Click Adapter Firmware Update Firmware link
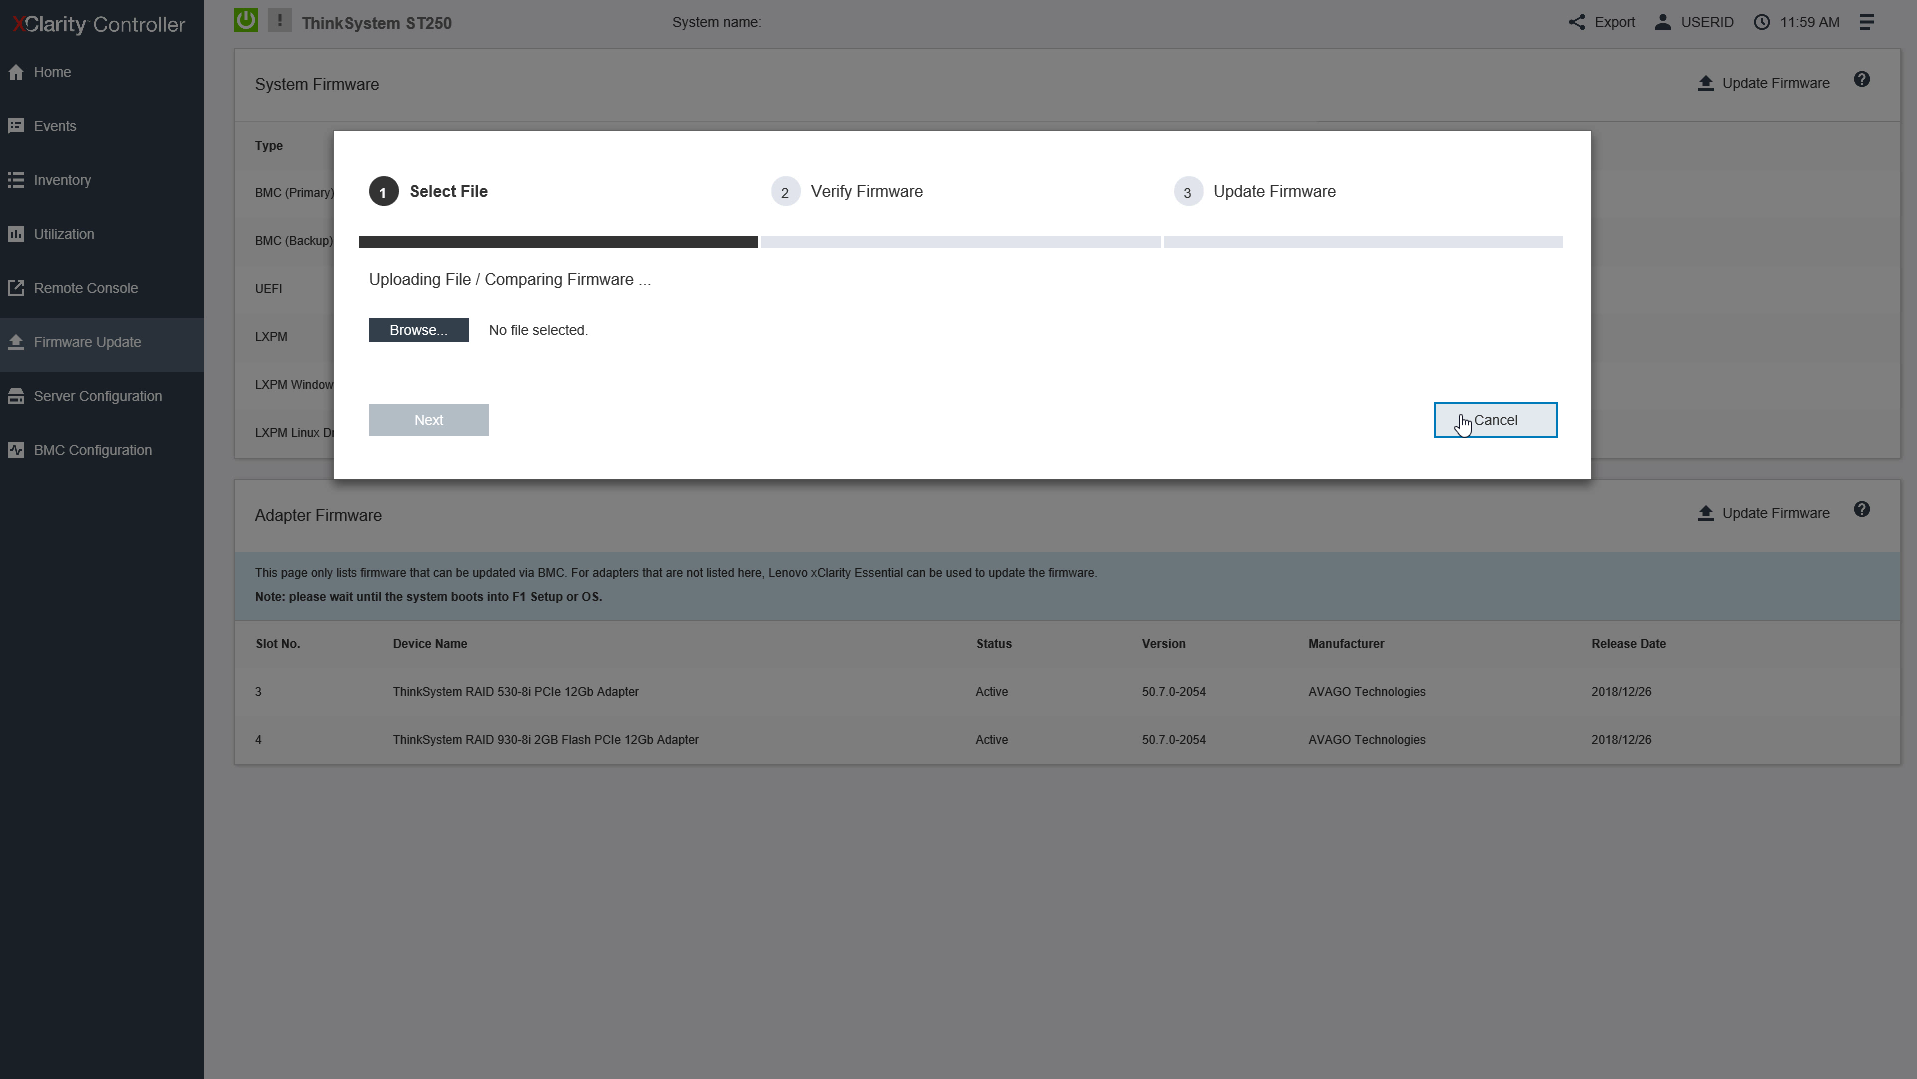This screenshot has height=1079, width=1917. (x=1776, y=513)
